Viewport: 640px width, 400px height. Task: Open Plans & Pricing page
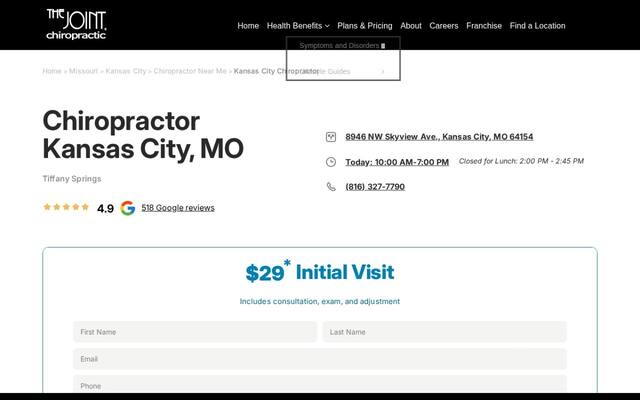(364, 26)
